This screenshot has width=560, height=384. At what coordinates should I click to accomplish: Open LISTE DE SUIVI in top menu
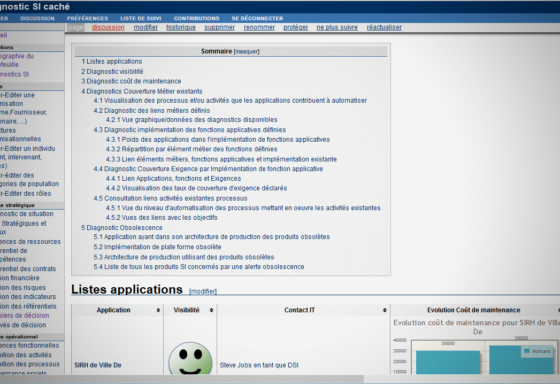coord(141,19)
